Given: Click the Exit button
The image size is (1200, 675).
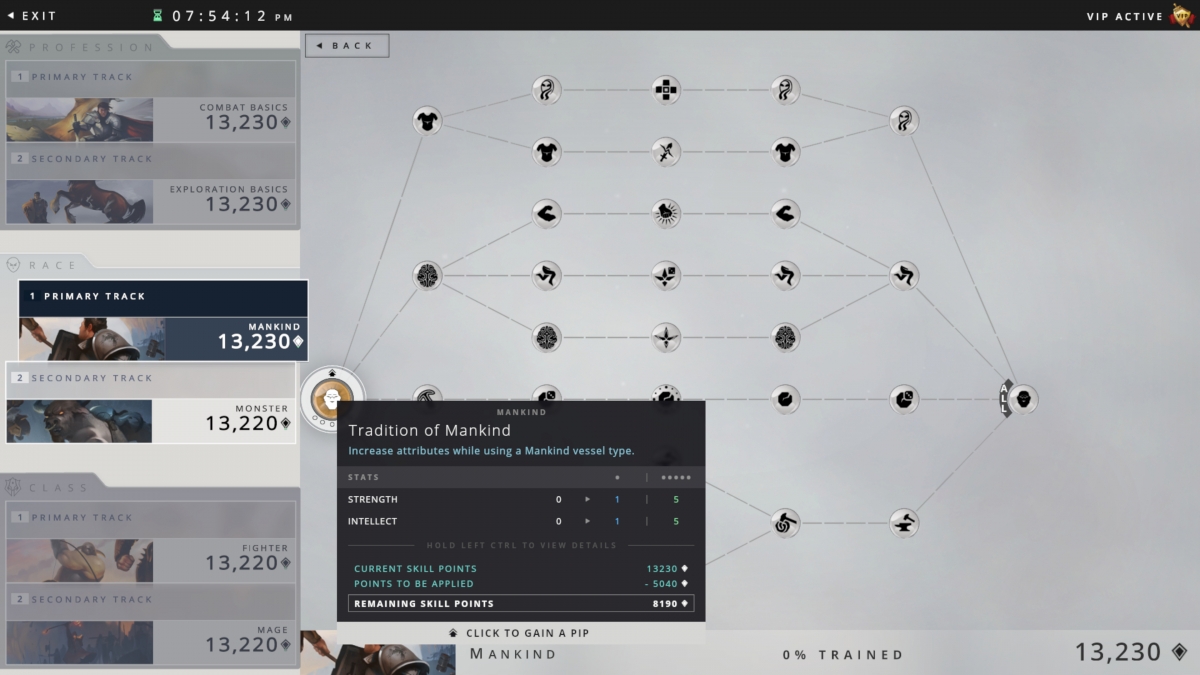Looking at the screenshot, I should [32, 16].
